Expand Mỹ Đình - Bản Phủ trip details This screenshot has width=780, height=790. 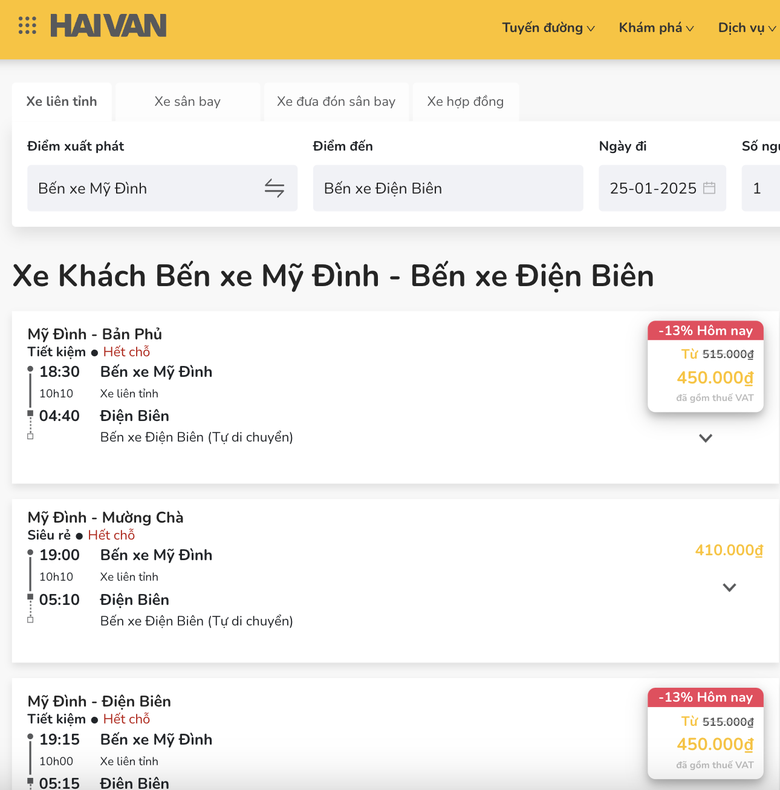pyautogui.click(x=705, y=438)
